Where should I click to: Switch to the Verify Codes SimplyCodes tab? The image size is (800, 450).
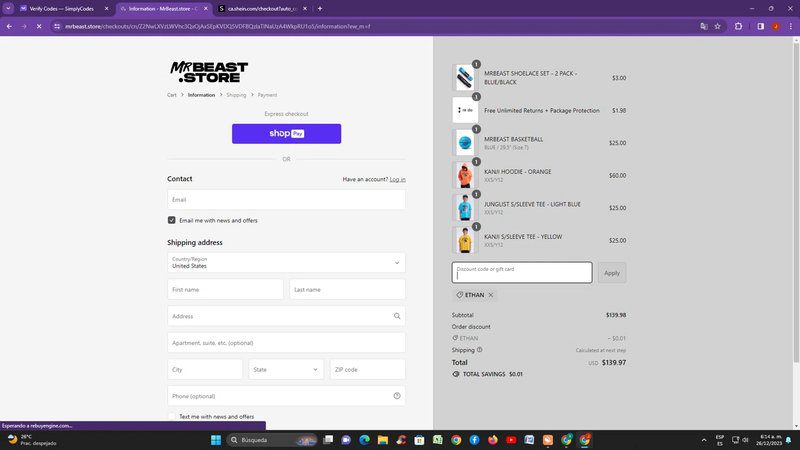pos(63,9)
